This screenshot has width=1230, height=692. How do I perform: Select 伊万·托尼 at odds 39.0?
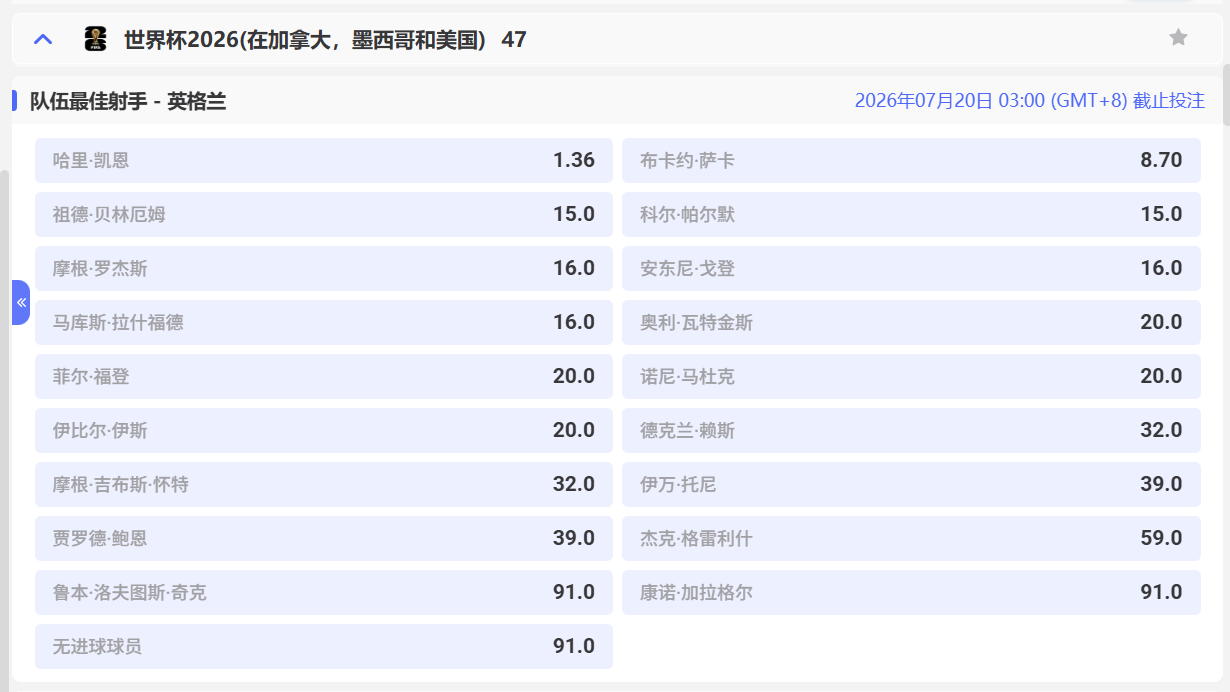[x=911, y=484]
